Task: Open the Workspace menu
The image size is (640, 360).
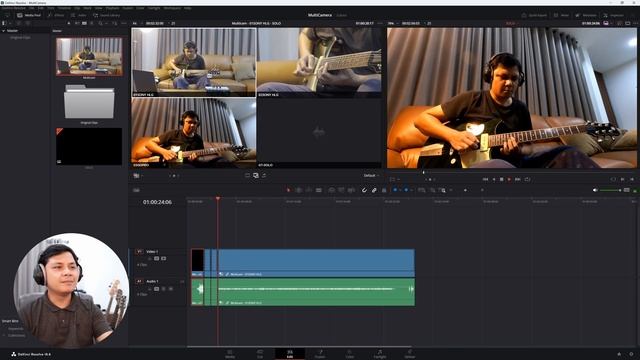Action: (x=172, y=8)
